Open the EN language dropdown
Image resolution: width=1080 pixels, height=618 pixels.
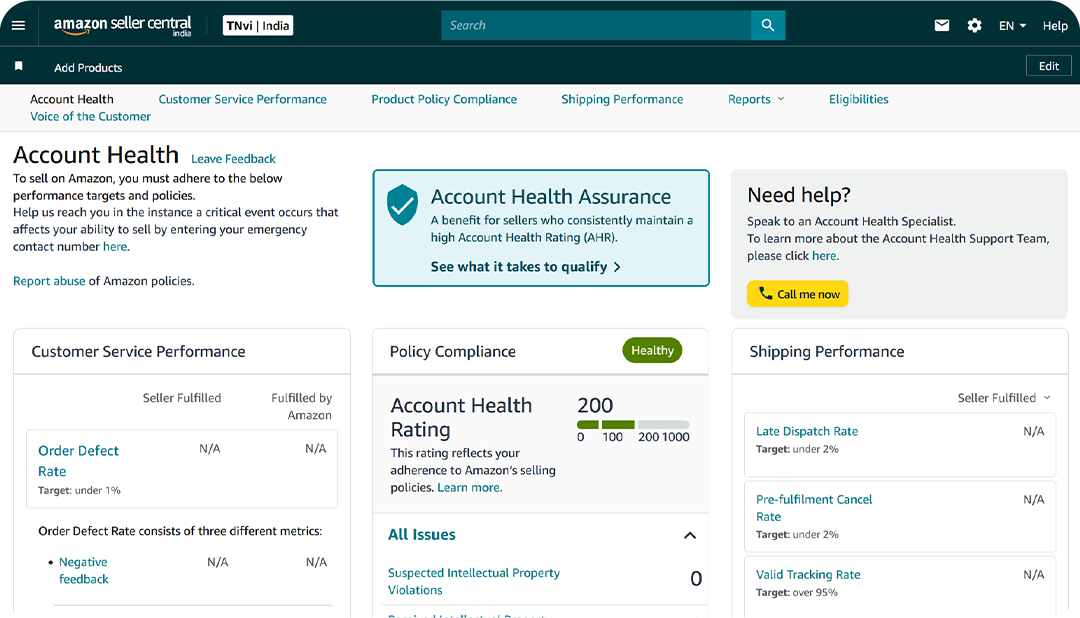coord(1012,25)
